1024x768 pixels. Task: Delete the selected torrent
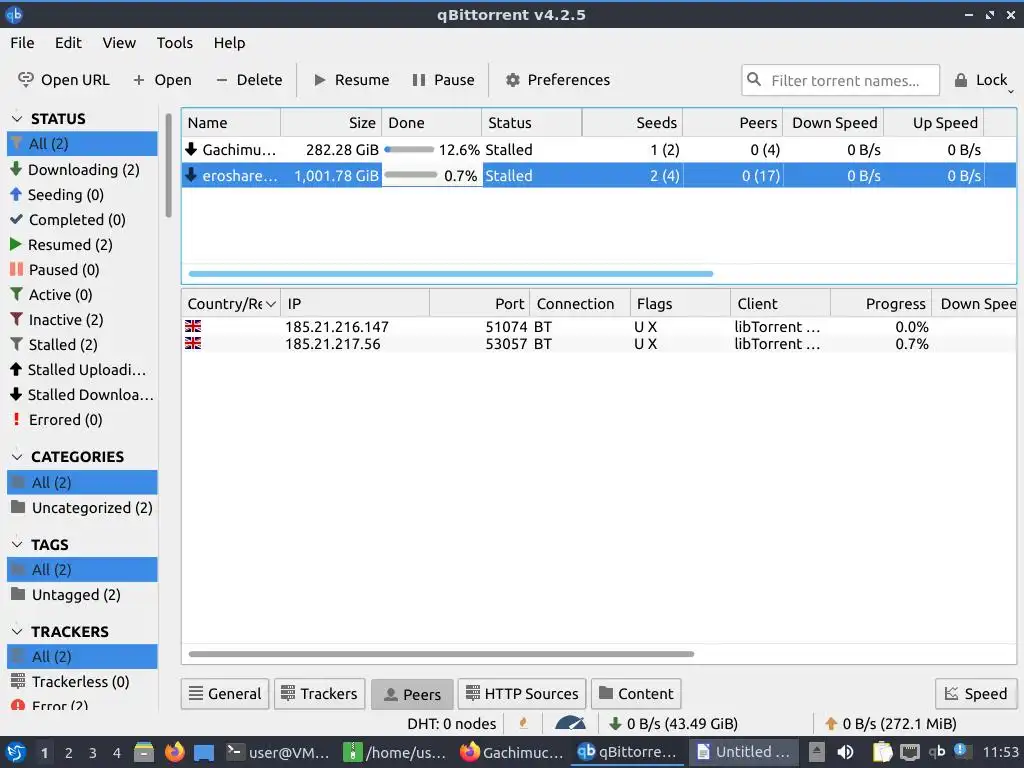(x=249, y=80)
